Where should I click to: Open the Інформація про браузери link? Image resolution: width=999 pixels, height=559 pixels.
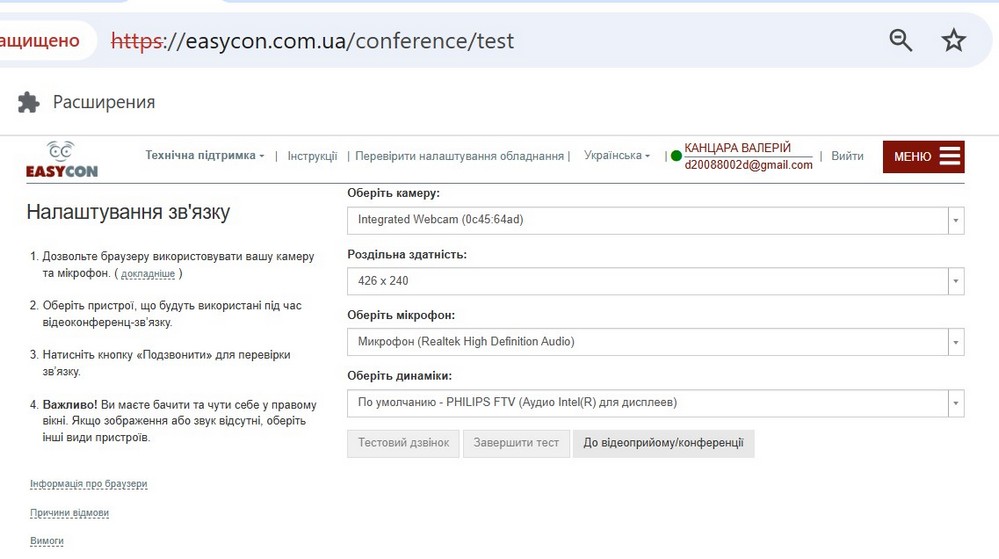pyautogui.click(x=89, y=484)
